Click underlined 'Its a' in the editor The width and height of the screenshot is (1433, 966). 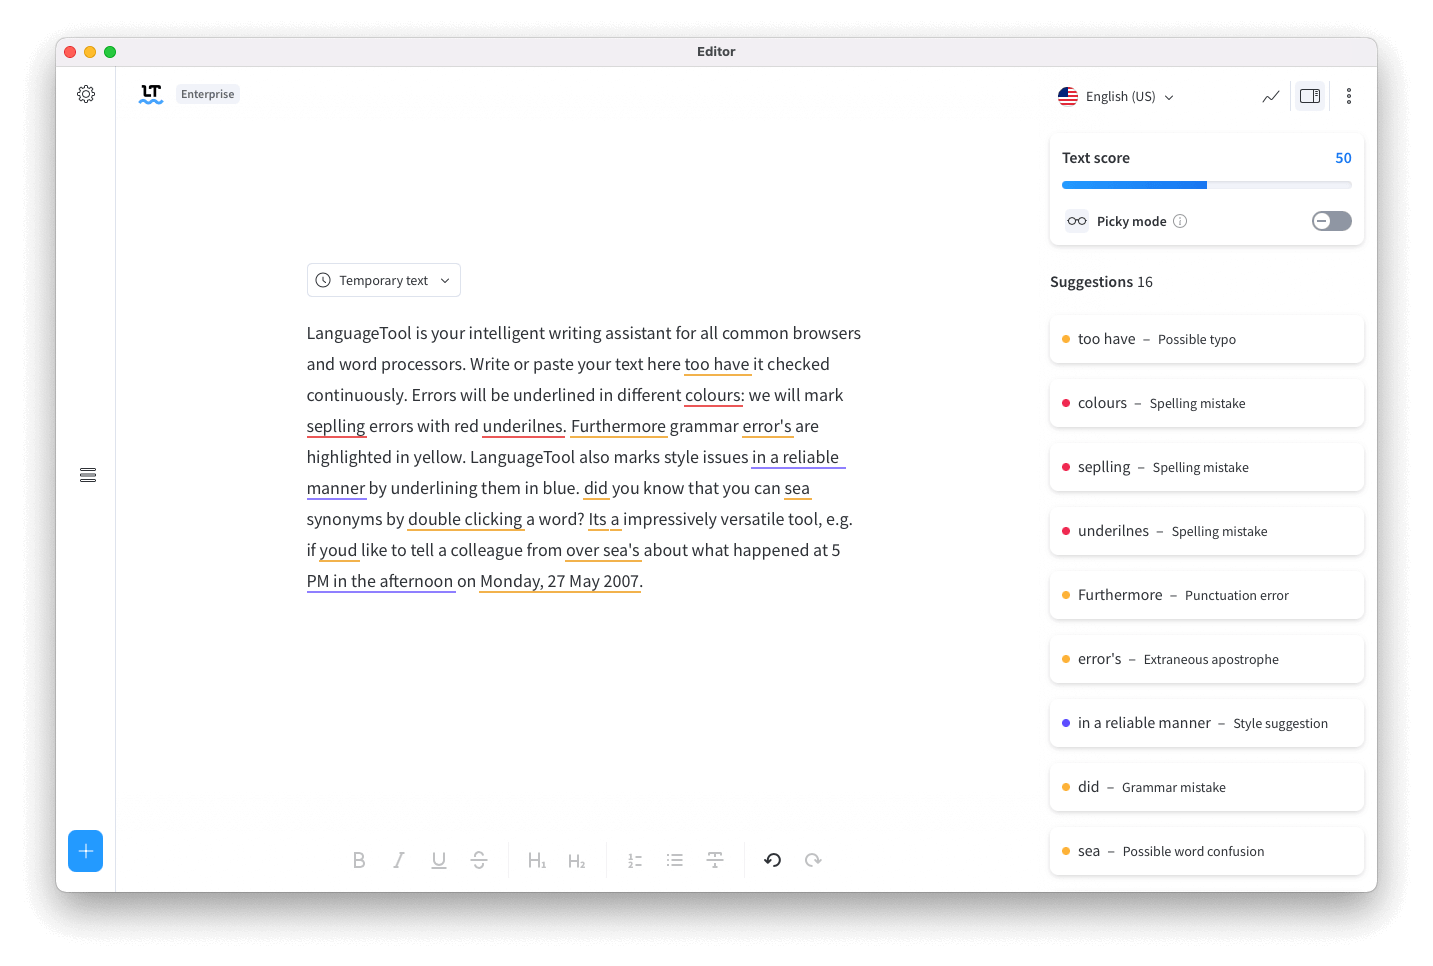[604, 519]
